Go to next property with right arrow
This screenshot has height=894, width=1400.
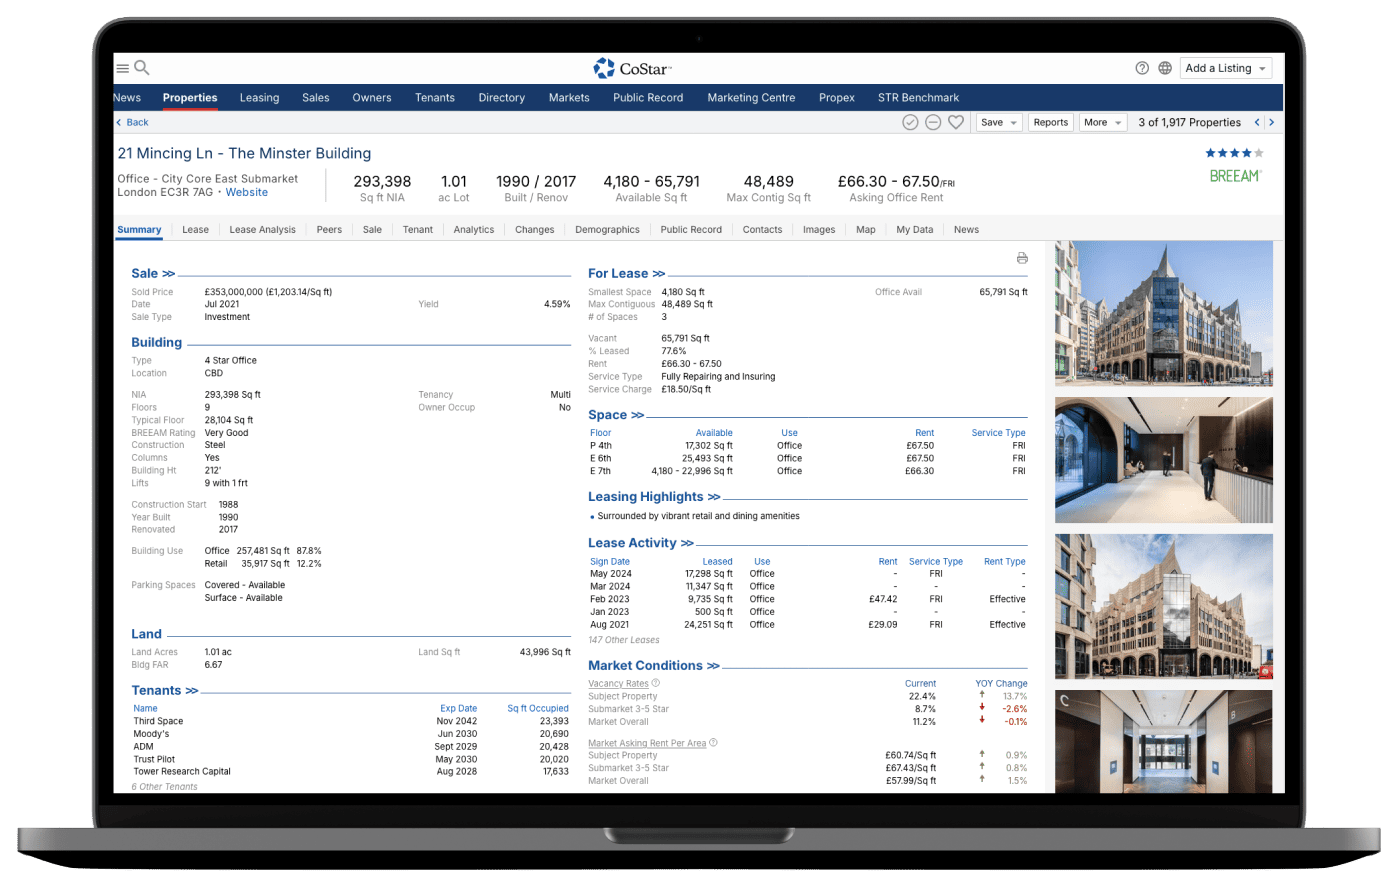(1271, 122)
